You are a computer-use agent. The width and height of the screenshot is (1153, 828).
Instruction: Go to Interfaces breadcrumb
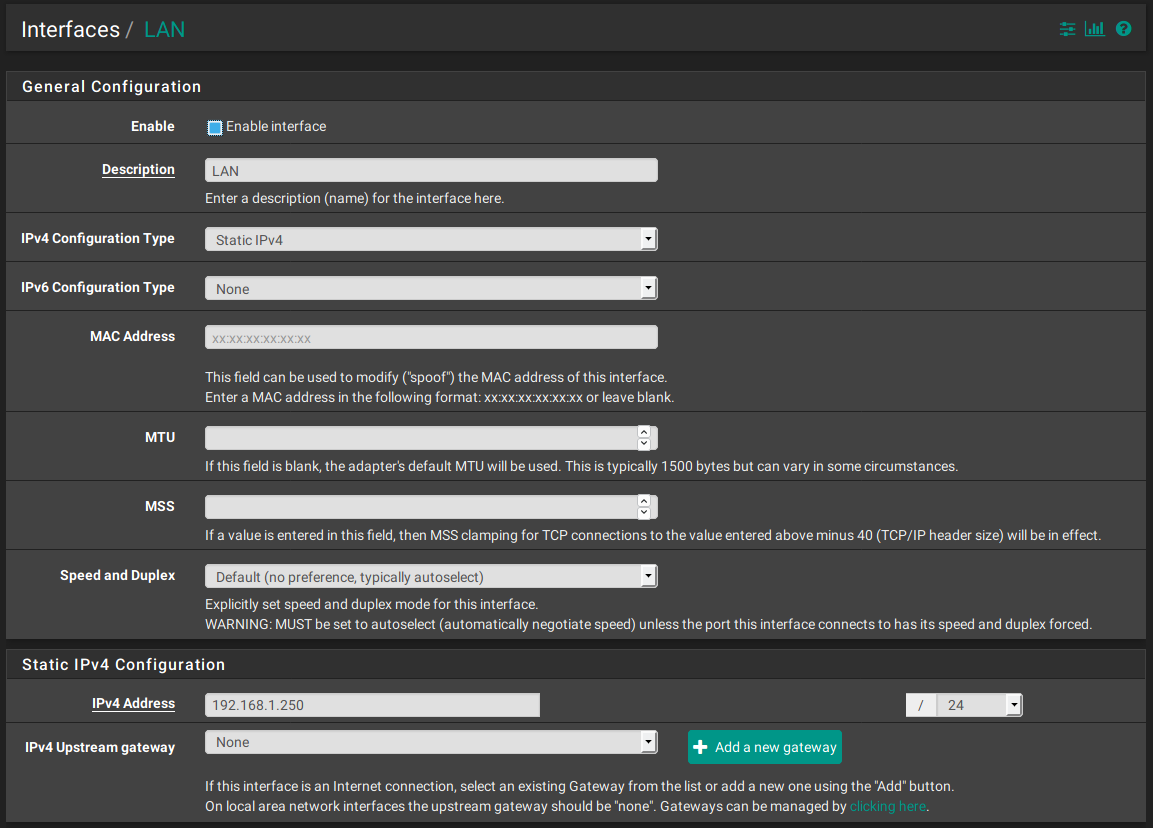coord(70,29)
